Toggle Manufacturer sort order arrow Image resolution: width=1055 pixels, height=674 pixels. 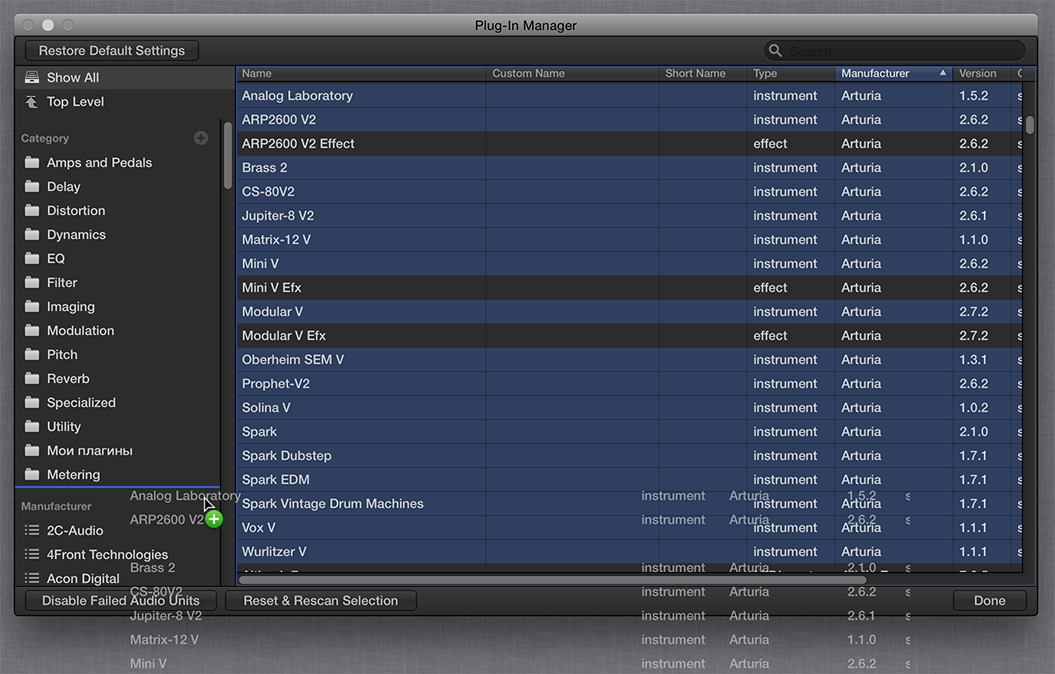(x=943, y=73)
